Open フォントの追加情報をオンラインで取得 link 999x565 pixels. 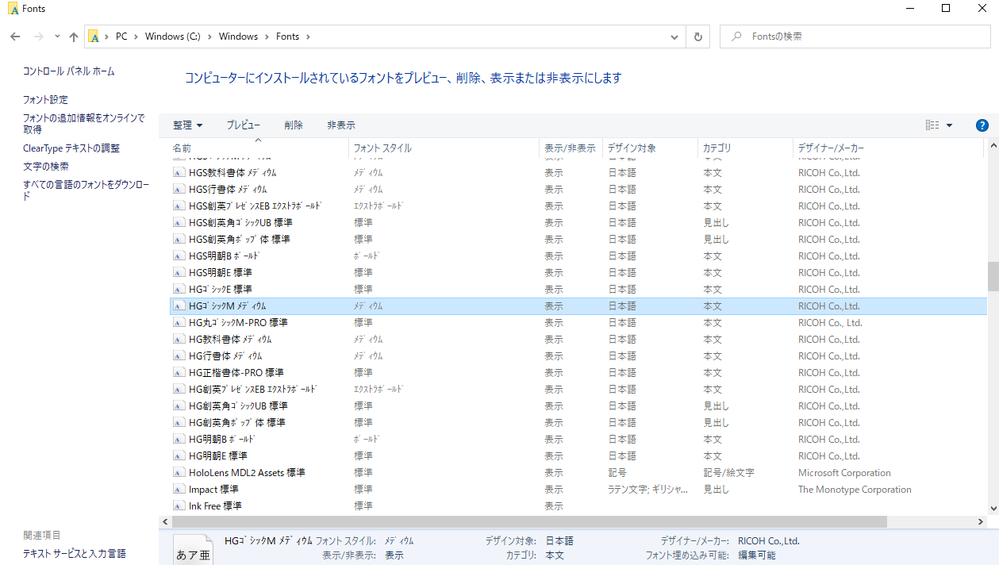[x=84, y=124]
